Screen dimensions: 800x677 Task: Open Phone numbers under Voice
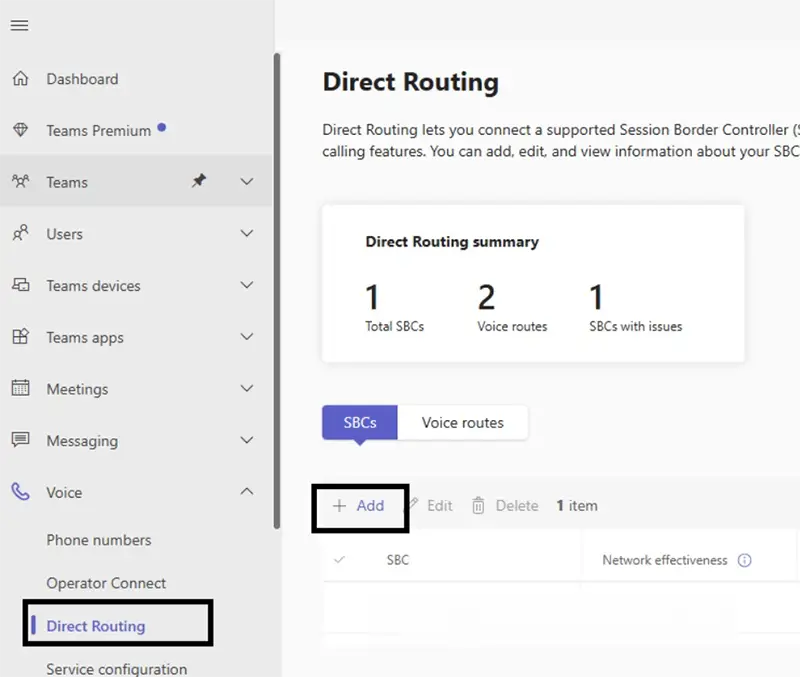pyautogui.click(x=99, y=540)
